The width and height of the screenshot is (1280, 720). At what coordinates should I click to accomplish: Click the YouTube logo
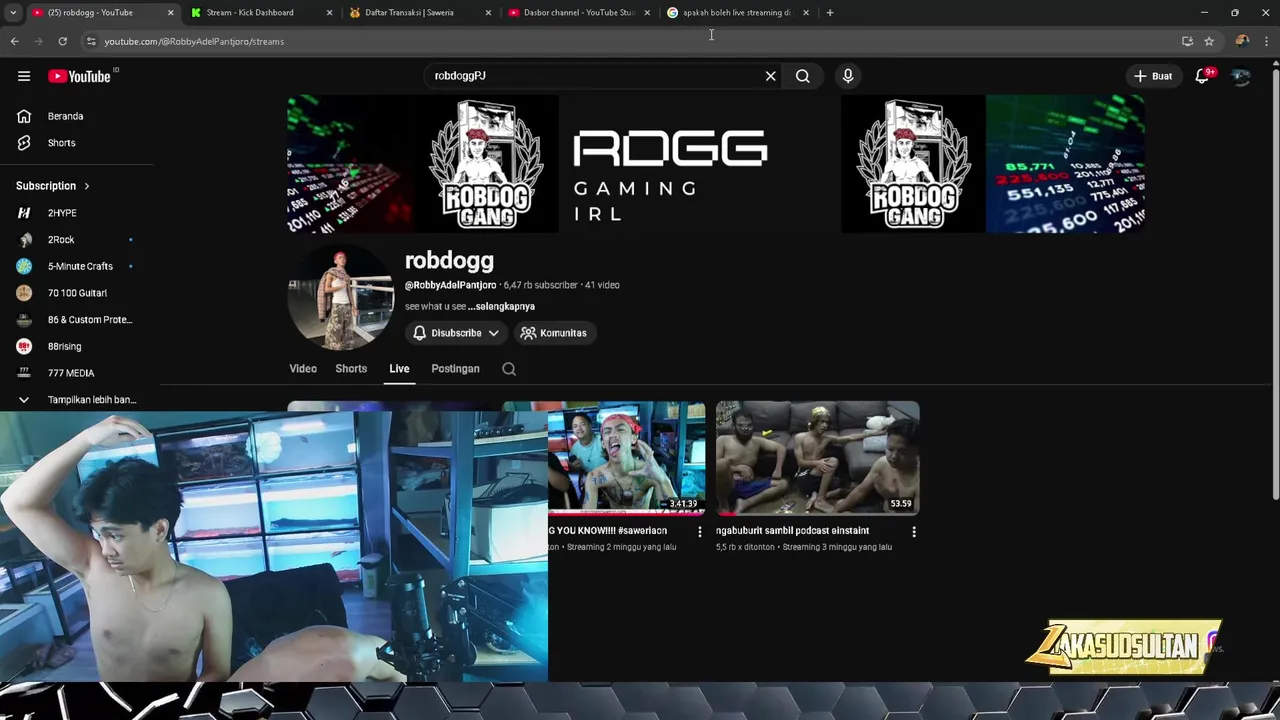(x=79, y=76)
